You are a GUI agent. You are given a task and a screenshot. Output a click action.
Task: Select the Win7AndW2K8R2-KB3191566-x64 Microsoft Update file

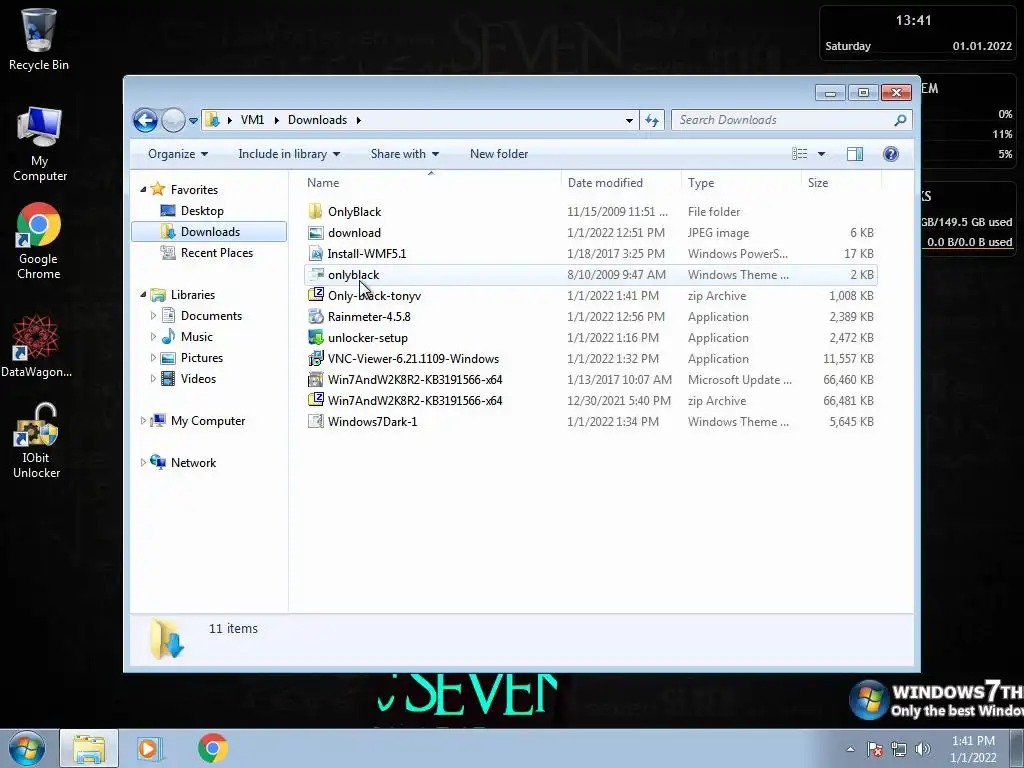591,379
